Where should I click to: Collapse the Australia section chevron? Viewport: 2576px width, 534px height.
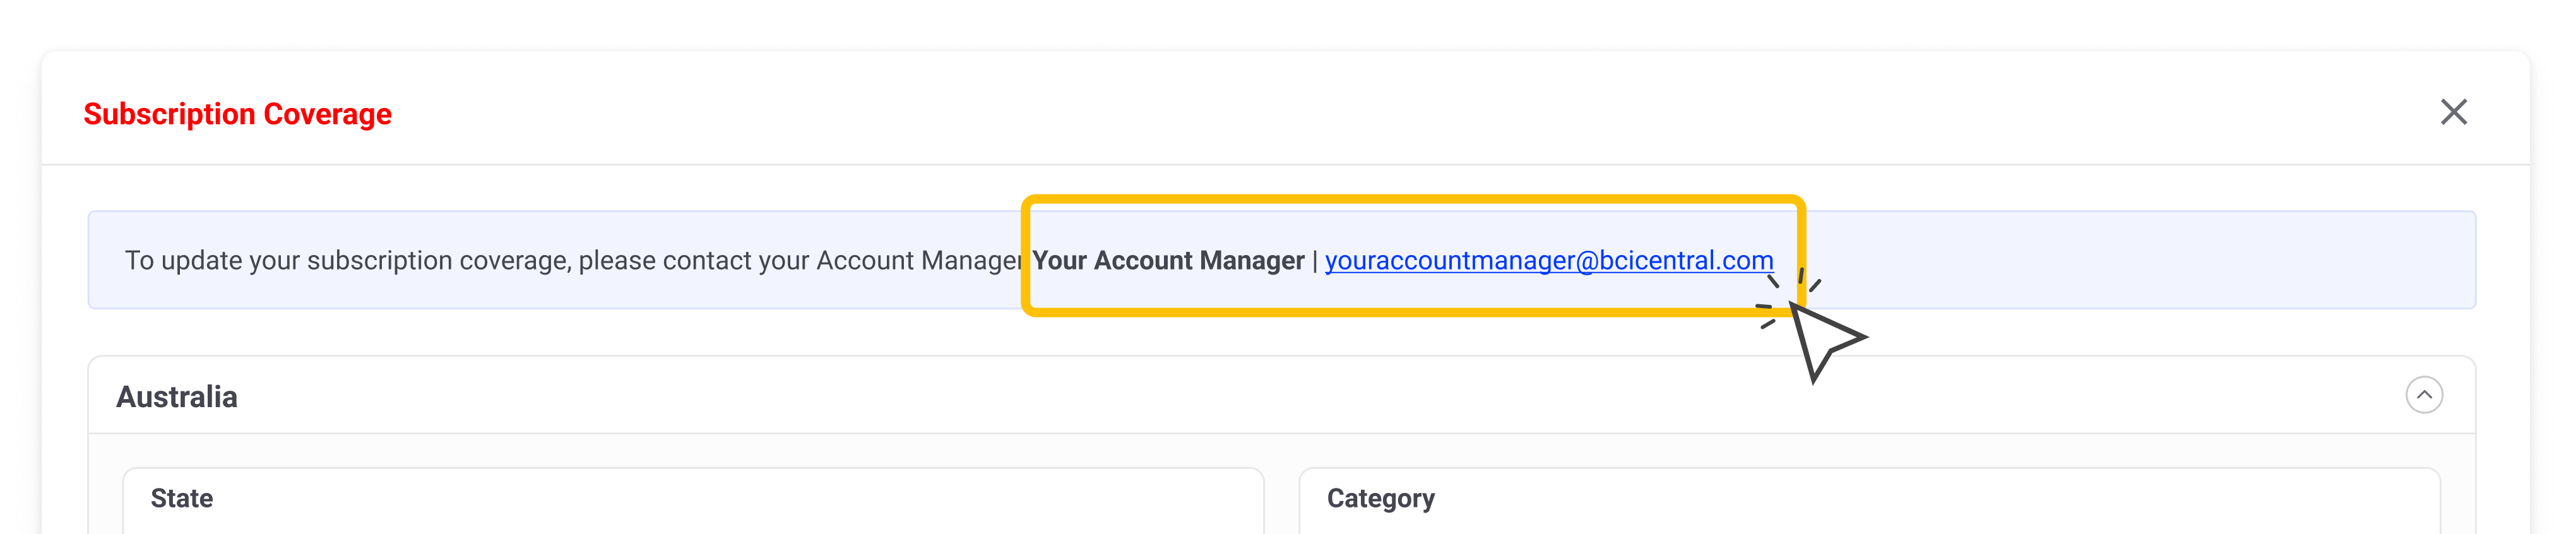click(x=2423, y=395)
